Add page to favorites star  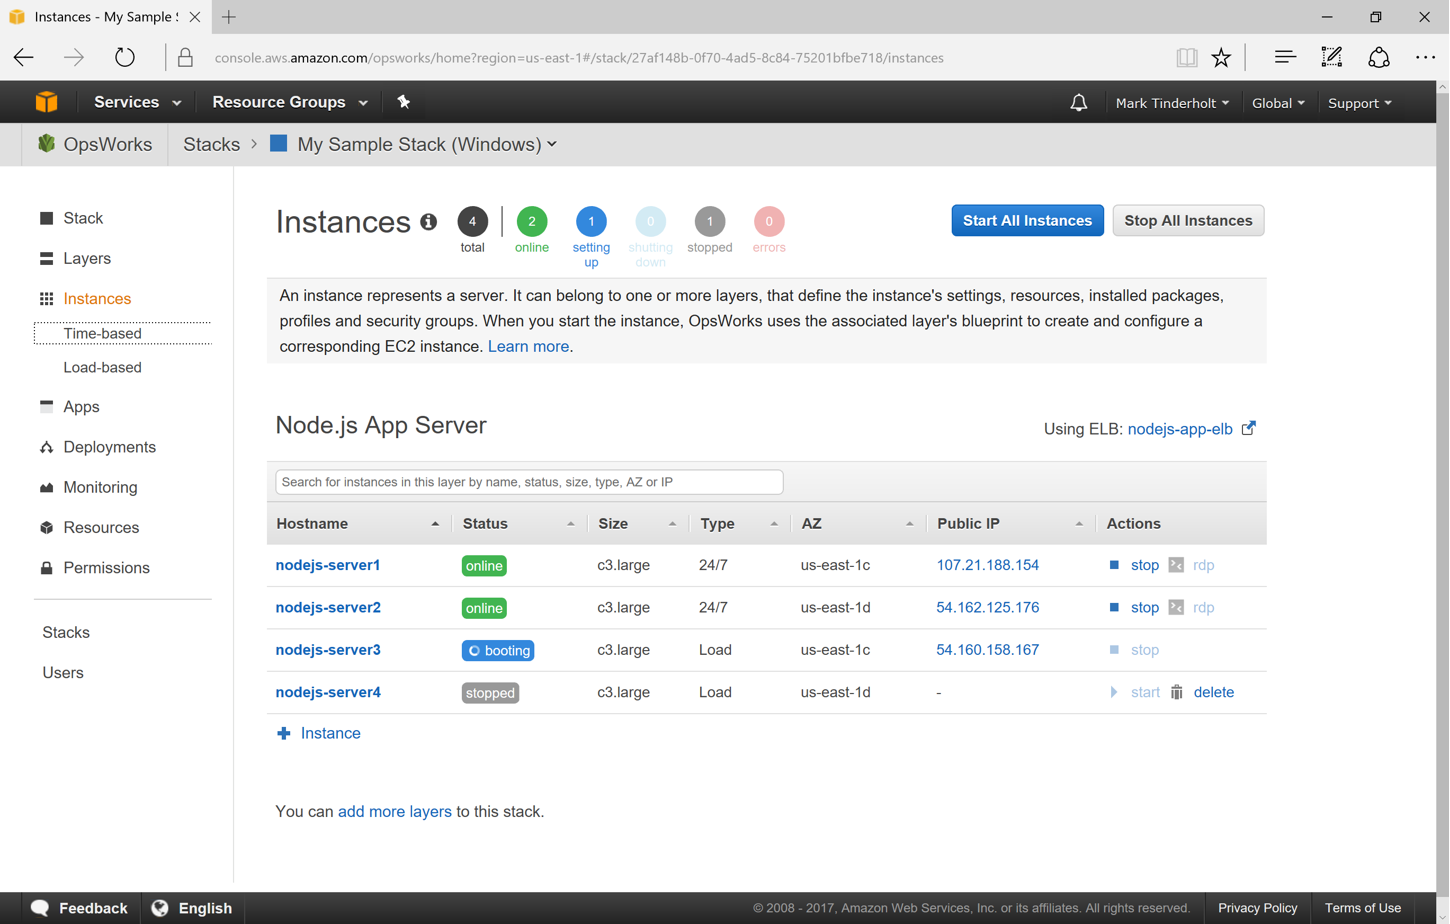tap(1221, 57)
